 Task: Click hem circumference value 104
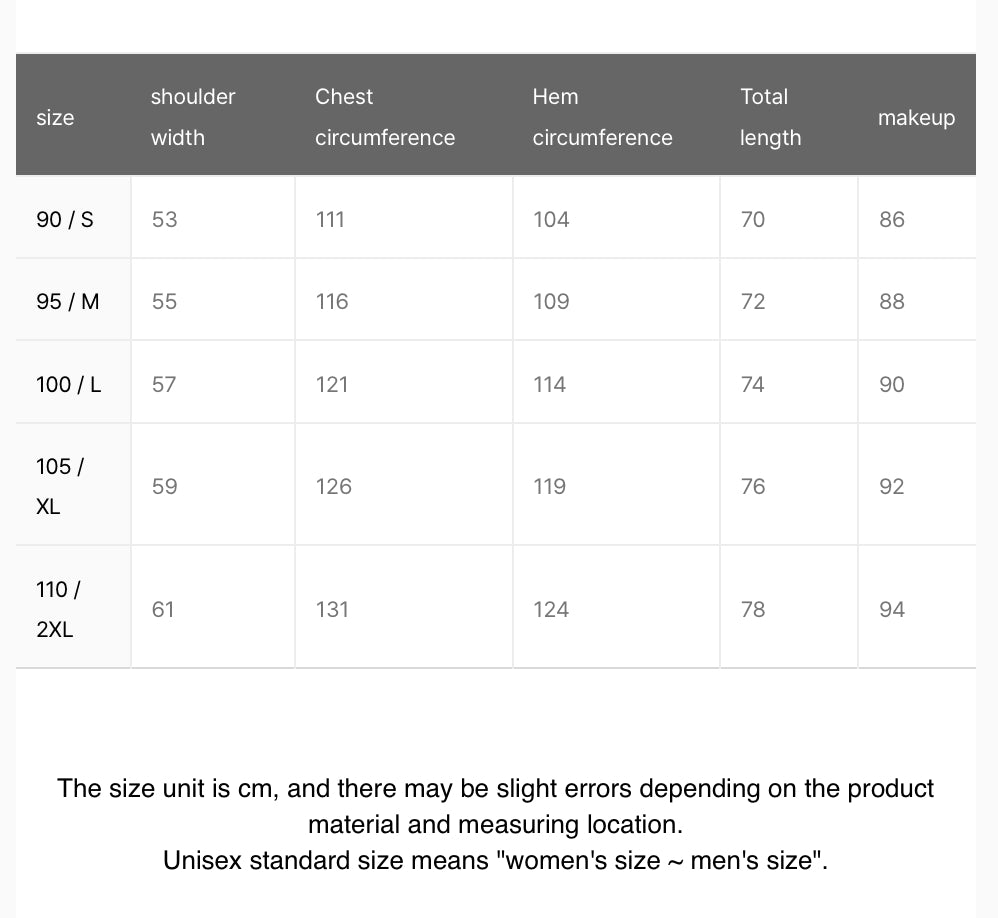coord(551,219)
